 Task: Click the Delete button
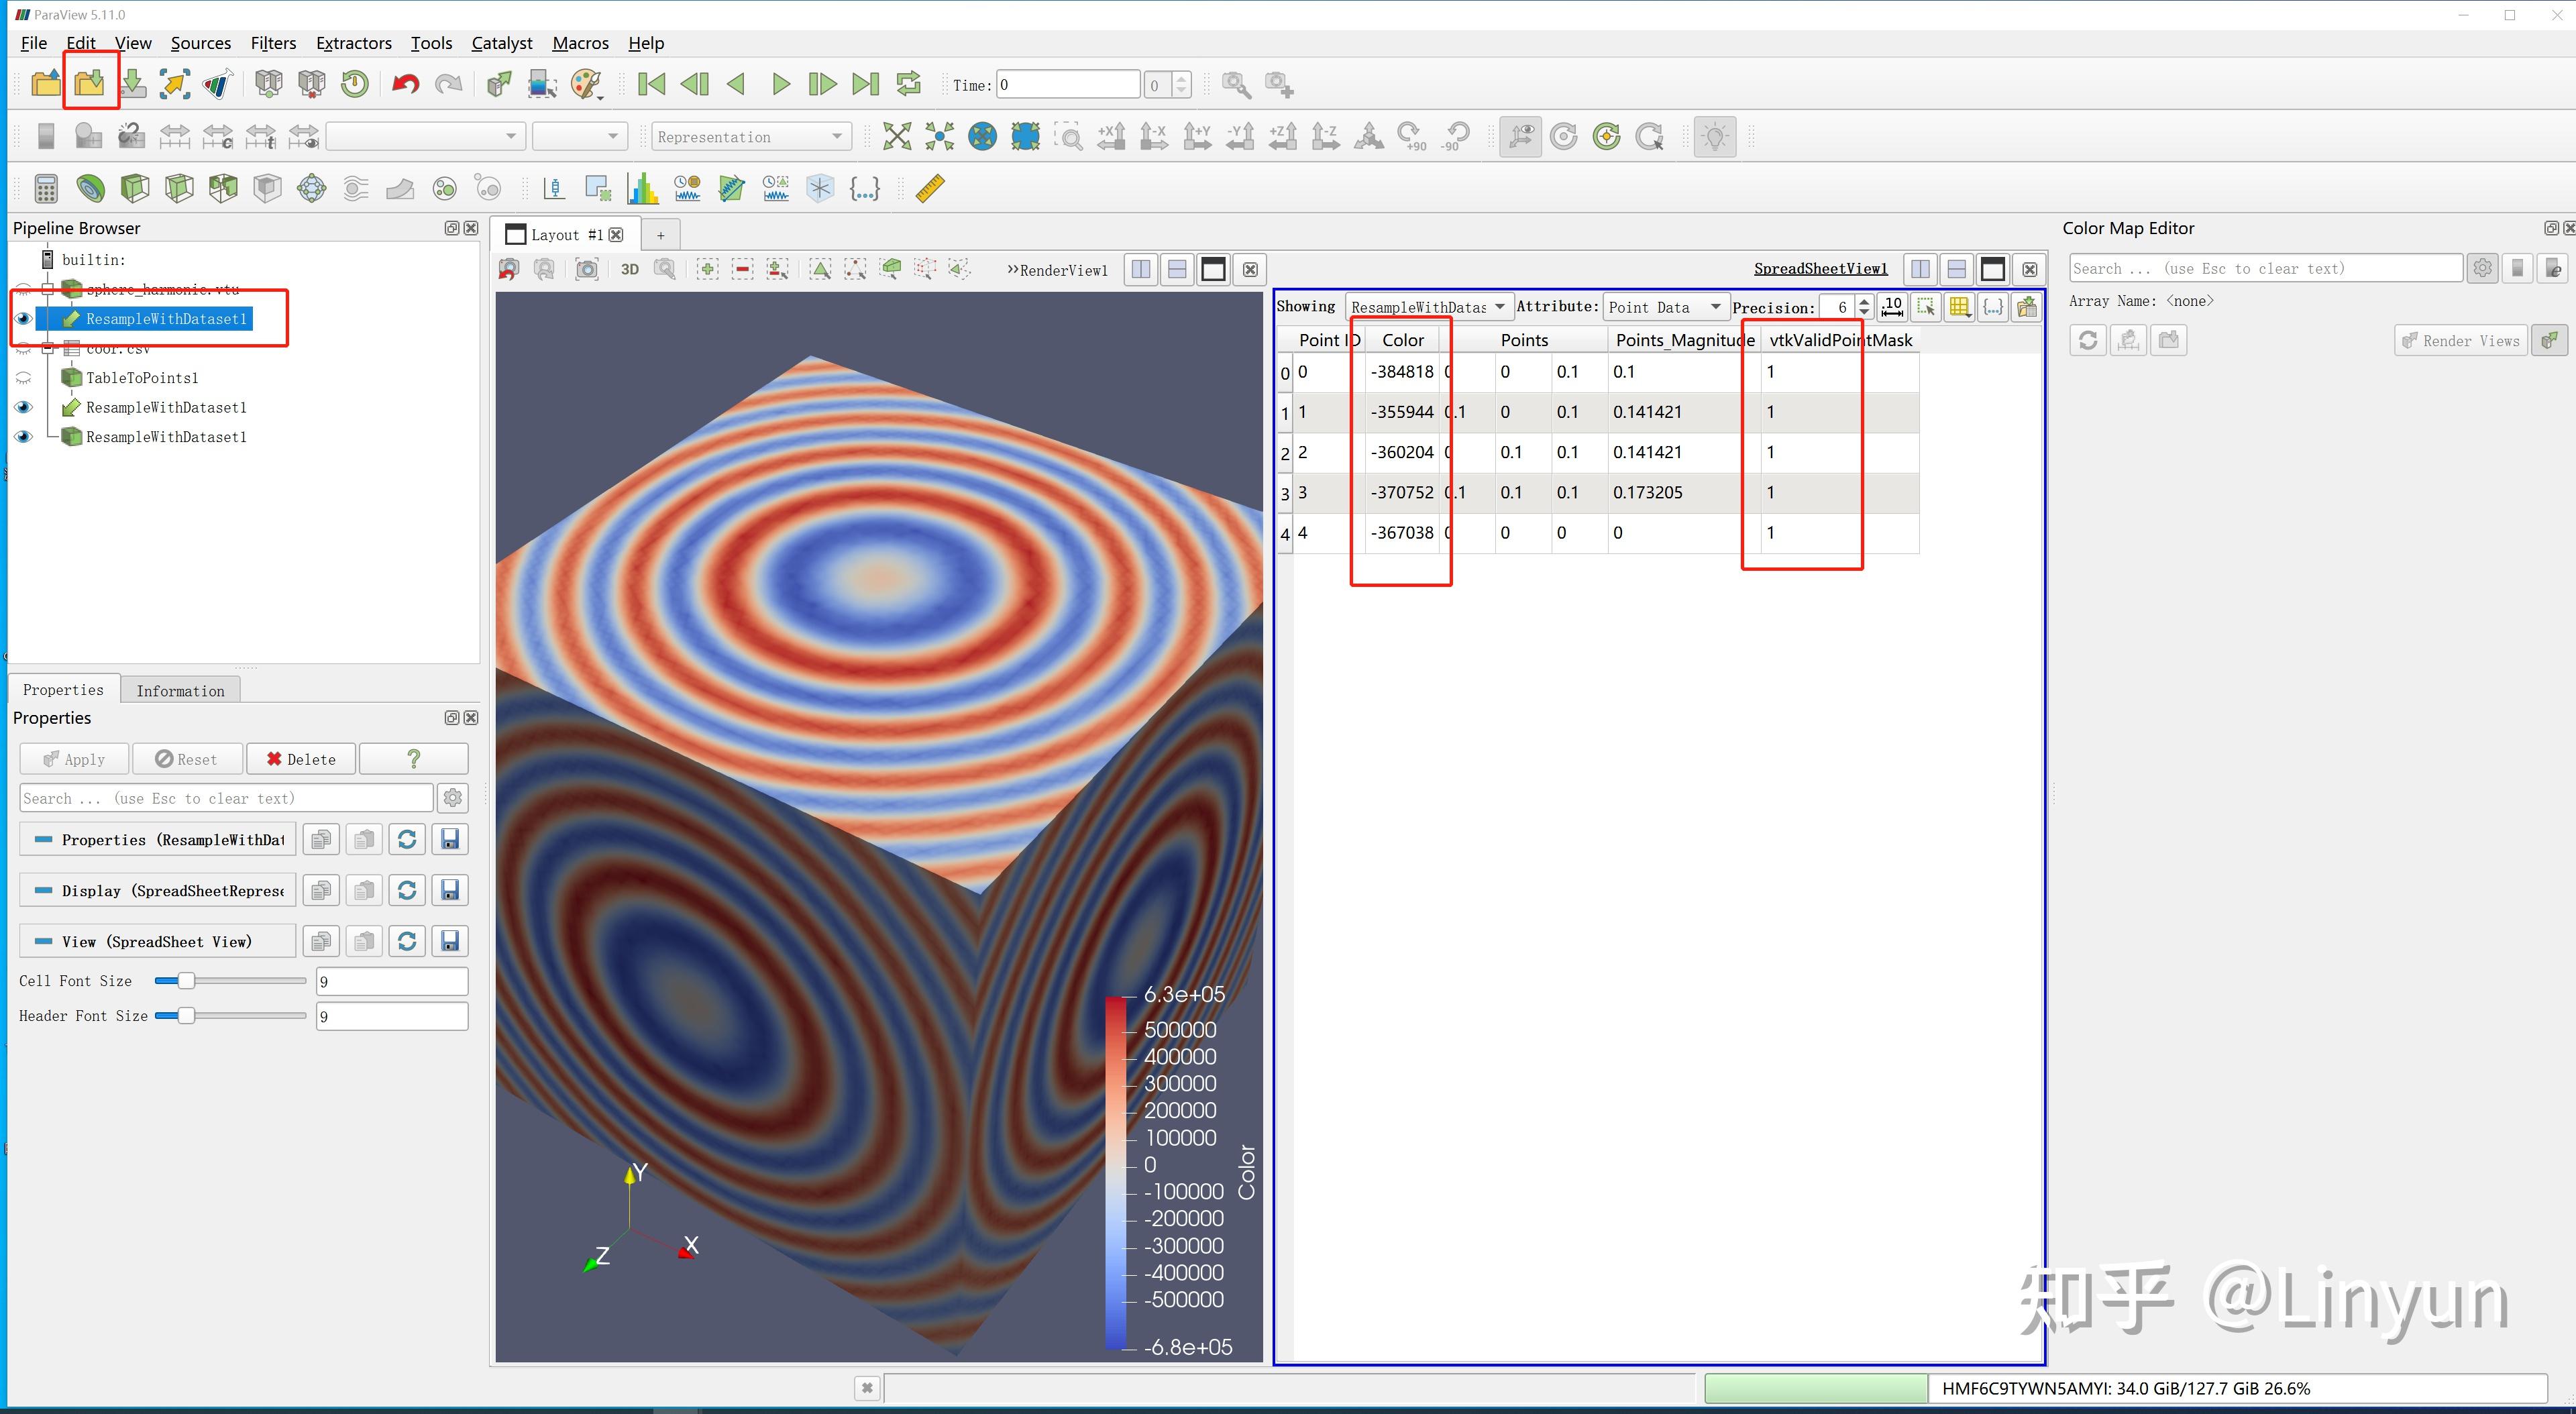click(301, 759)
